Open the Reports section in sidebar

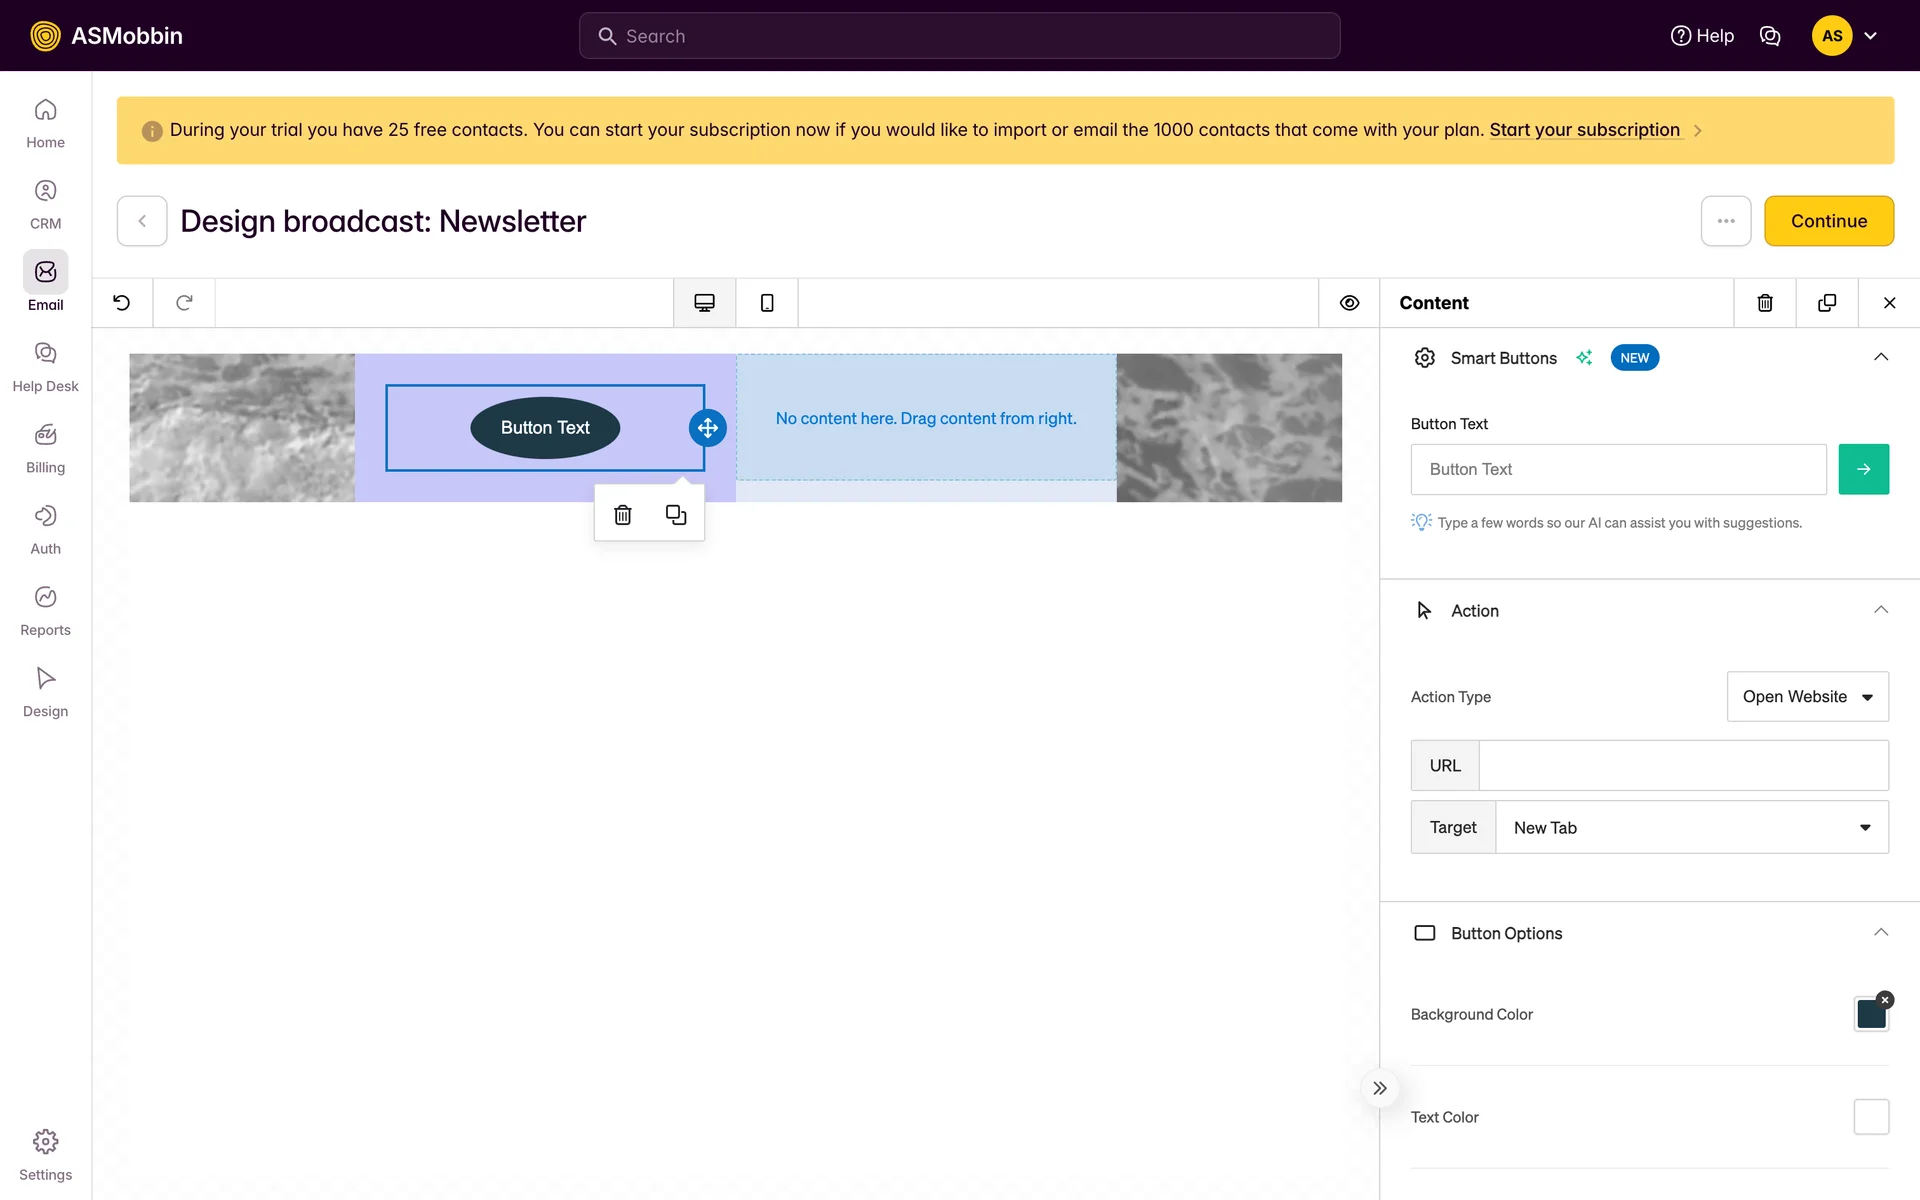coord(45,610)
